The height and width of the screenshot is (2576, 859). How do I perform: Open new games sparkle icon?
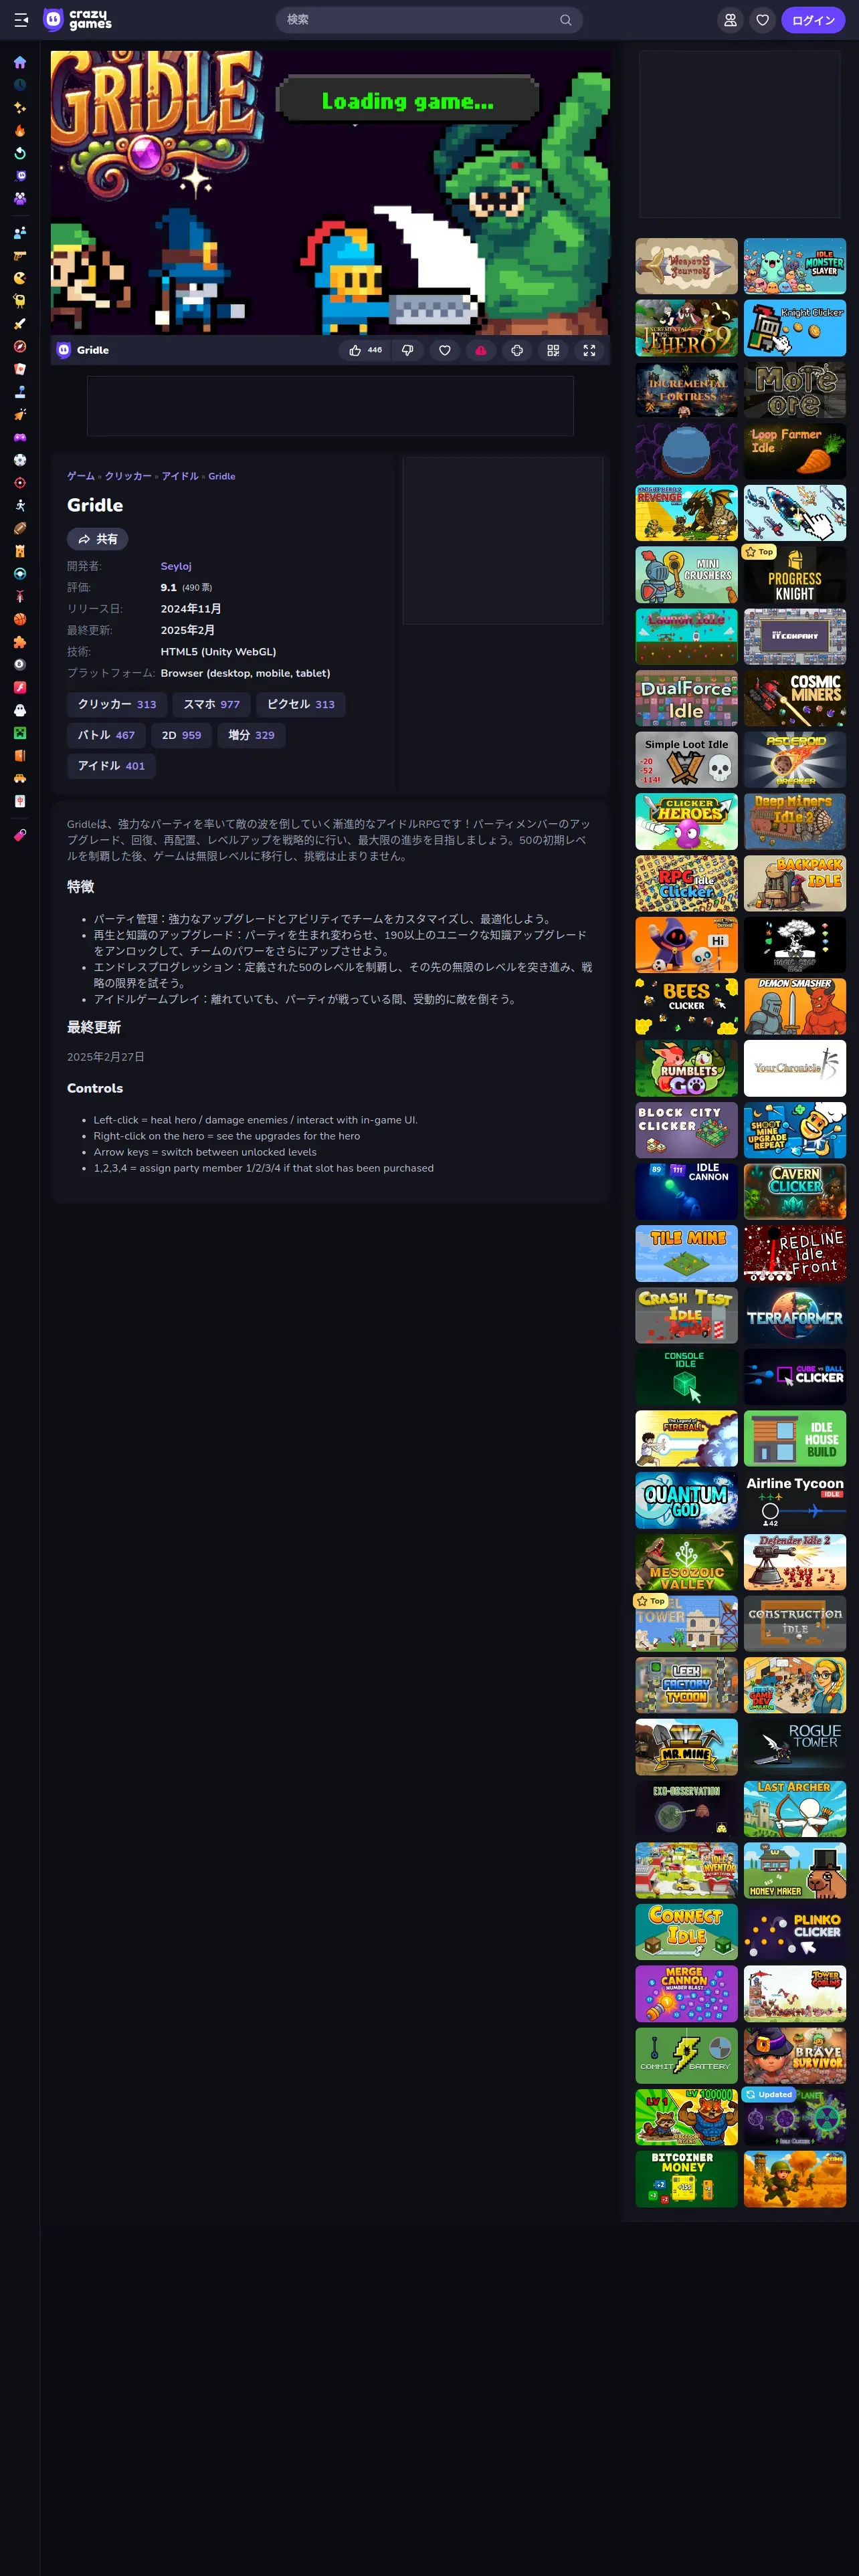click(x=20, y=108)
